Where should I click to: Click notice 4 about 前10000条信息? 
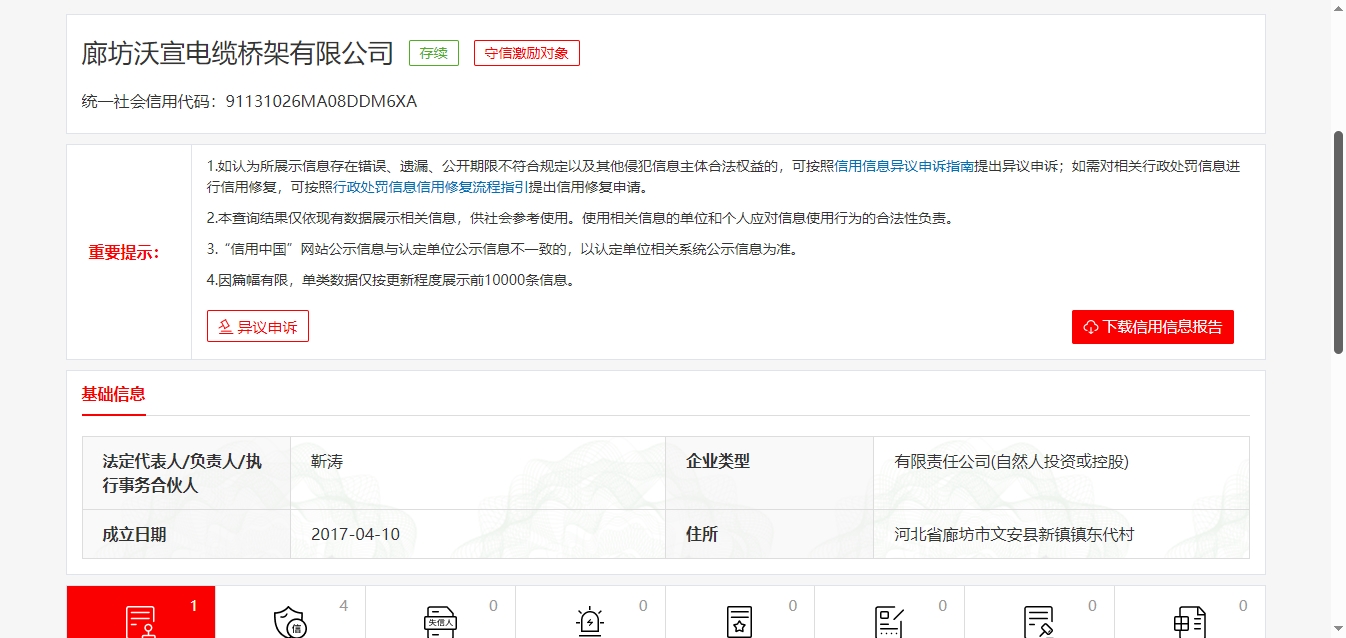click(x=392, y=280)
